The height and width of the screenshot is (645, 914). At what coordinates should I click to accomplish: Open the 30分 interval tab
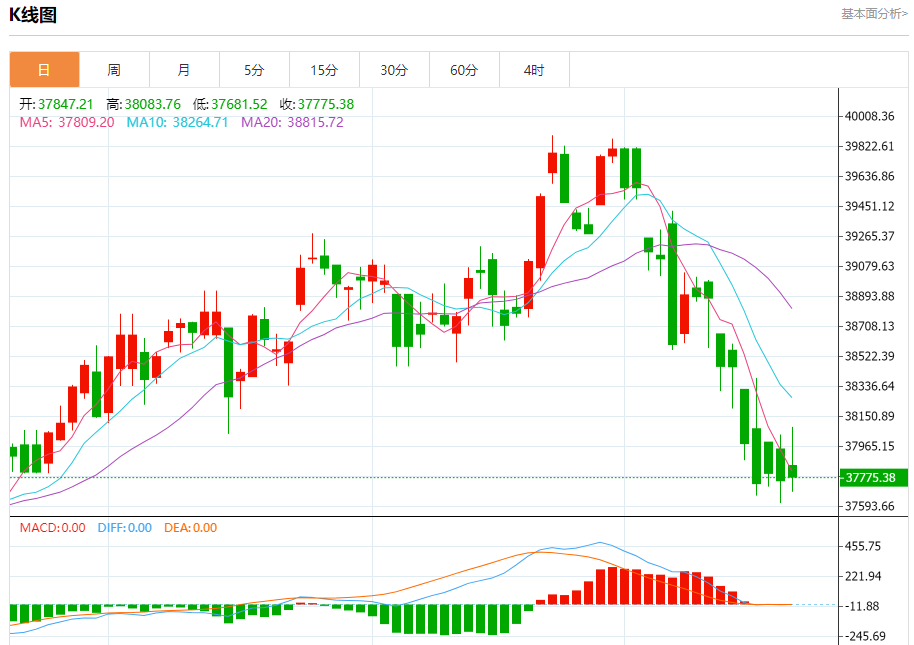click(x=394, y=70)
